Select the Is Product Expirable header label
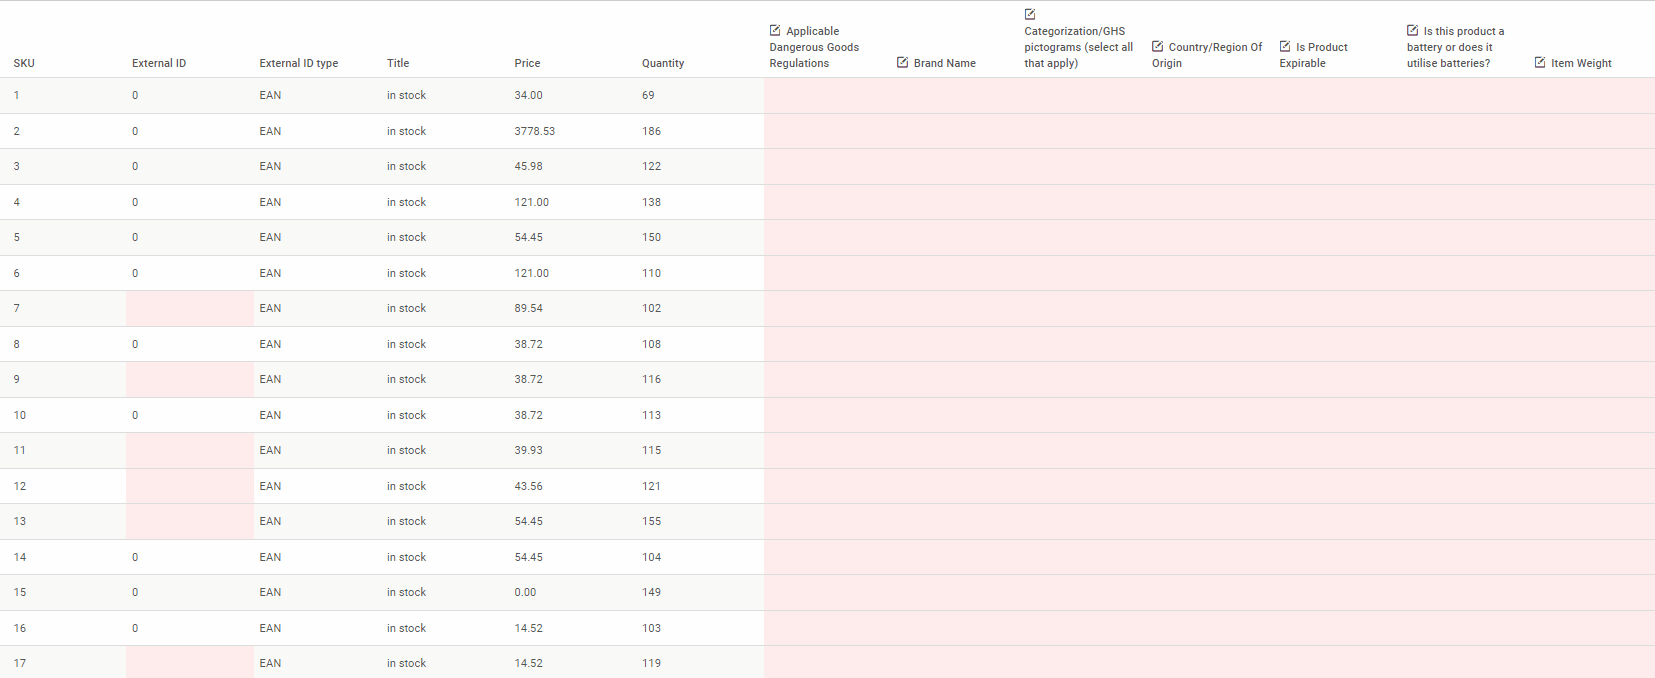The image size is (1655, 678). point(1313,55)
